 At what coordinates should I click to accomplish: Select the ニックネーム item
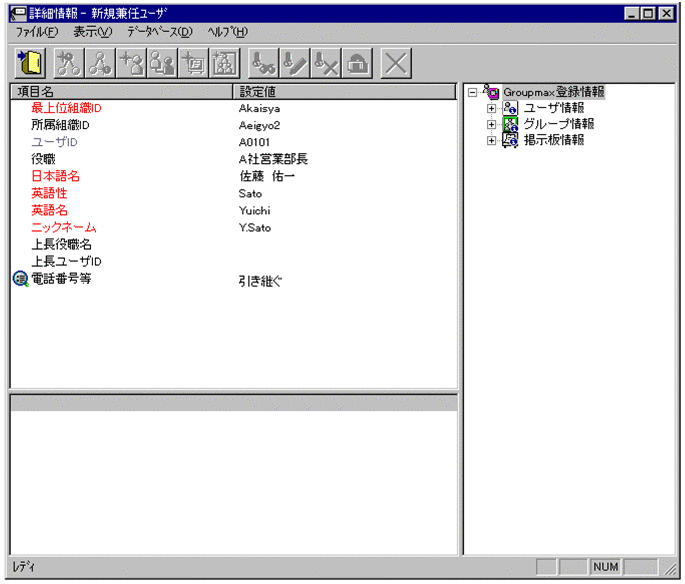63,227
